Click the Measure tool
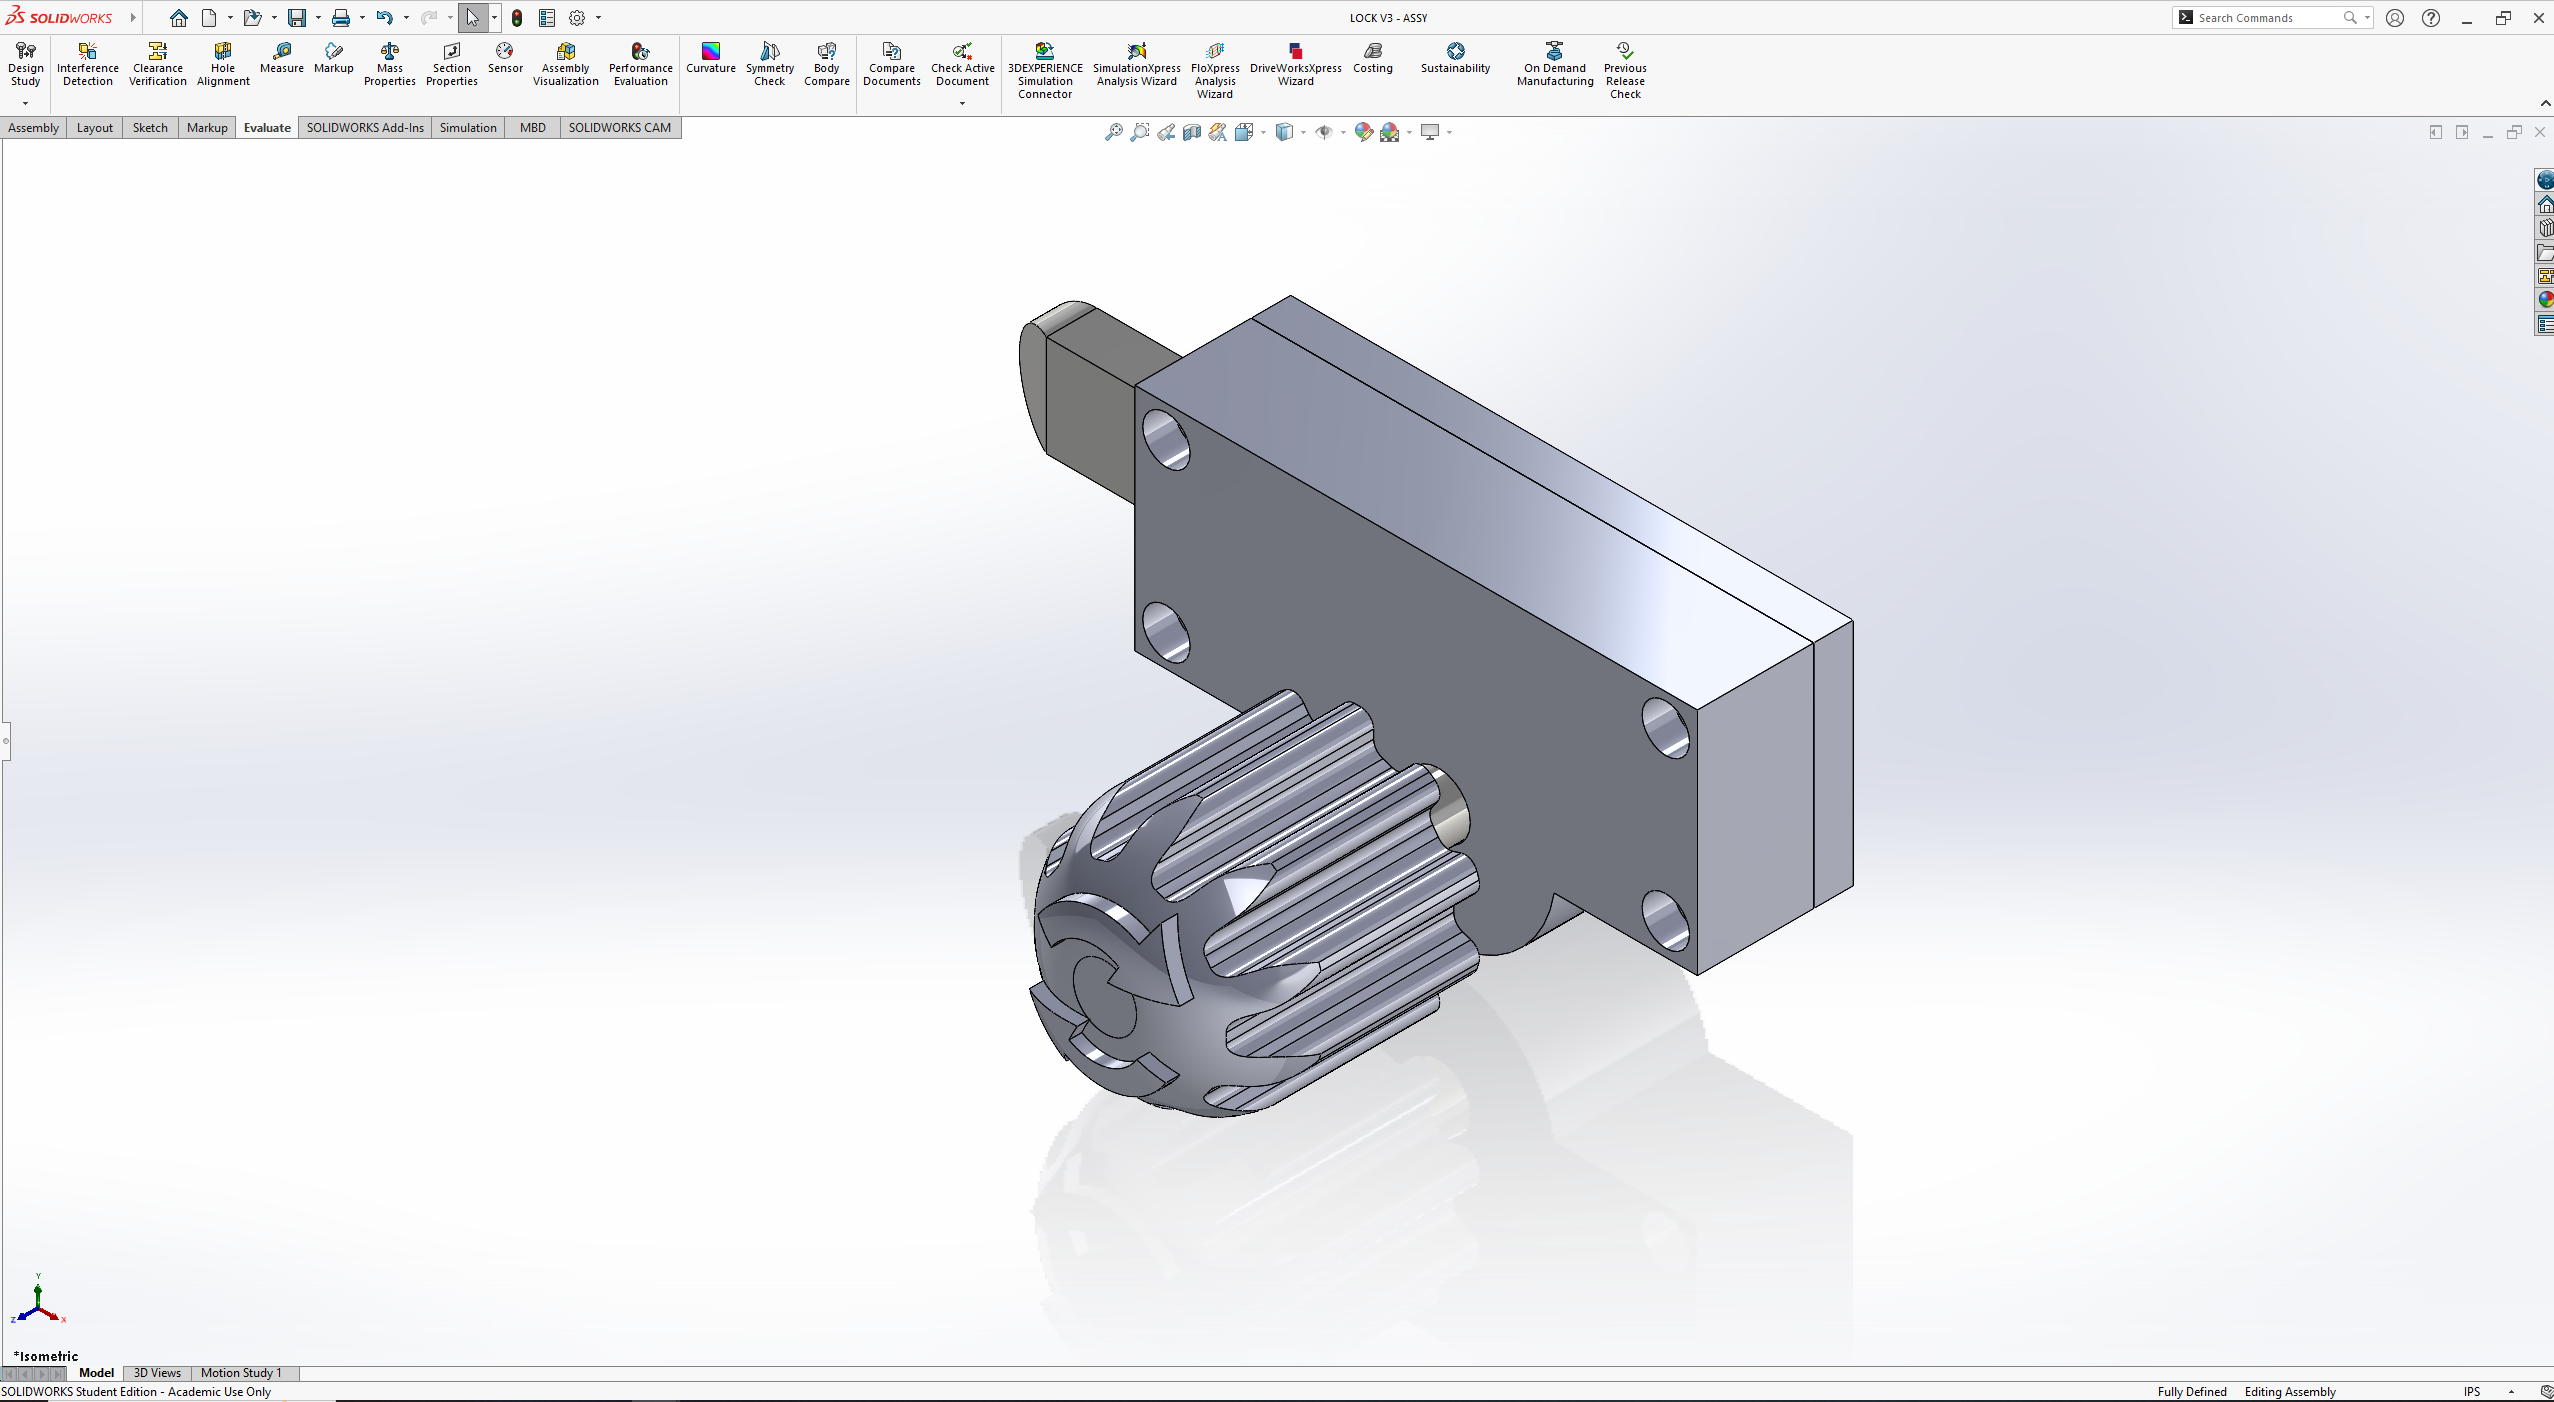Viewport: 2554px width, 1402px height. coord(281,58)
